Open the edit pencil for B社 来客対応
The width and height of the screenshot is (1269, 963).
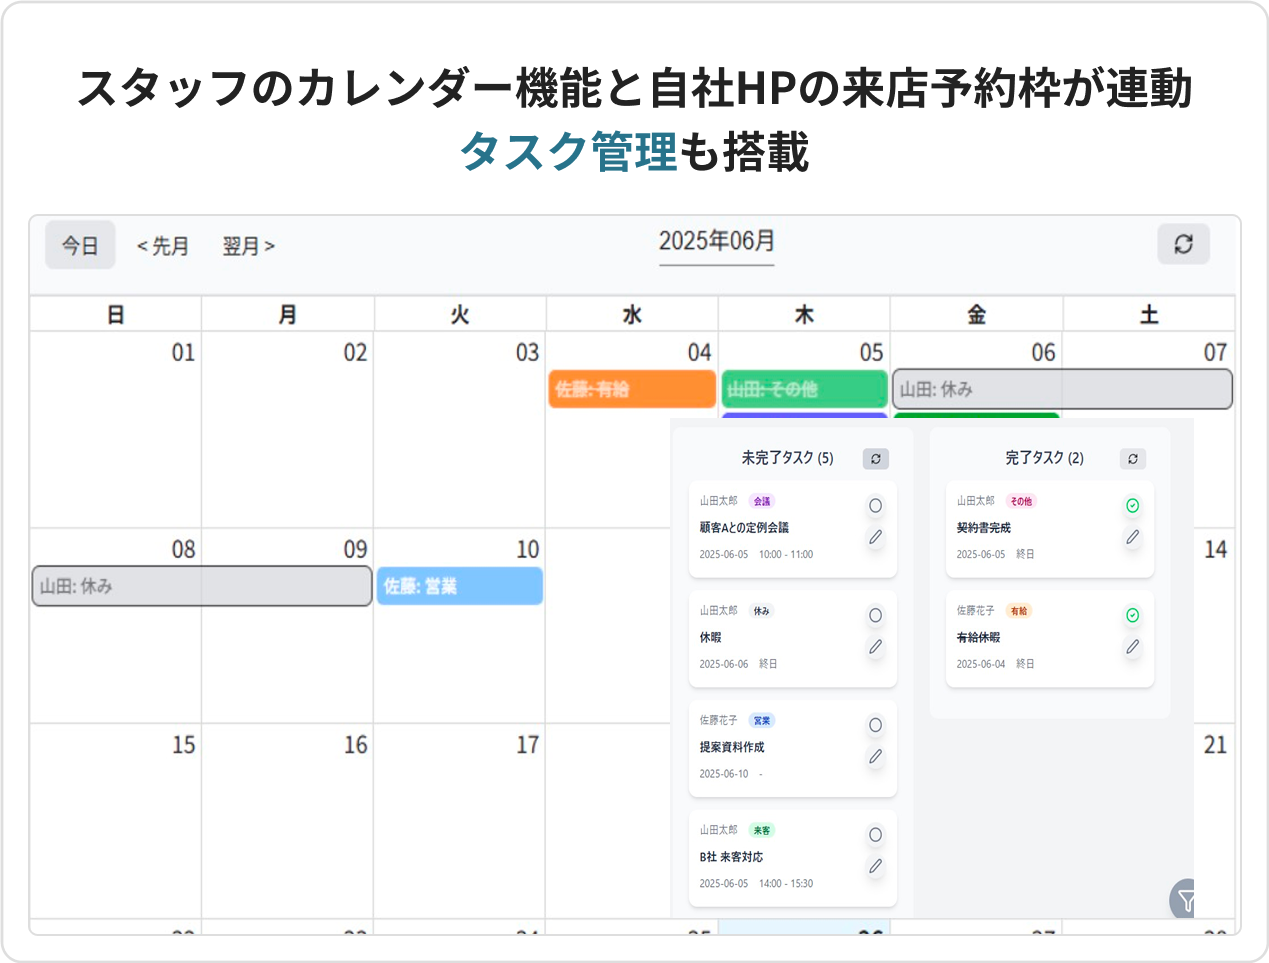pyautogui.click(x=875, y=867)
